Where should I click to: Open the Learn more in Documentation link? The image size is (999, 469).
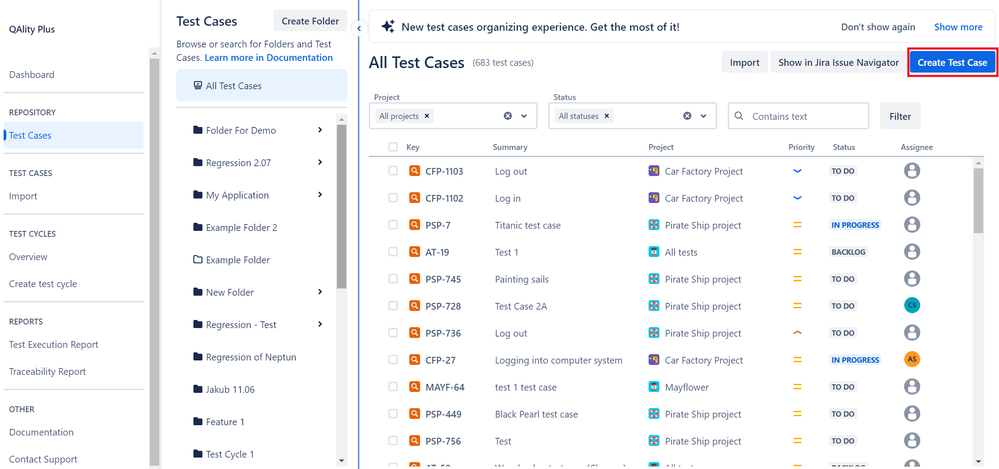click(269, 58)
